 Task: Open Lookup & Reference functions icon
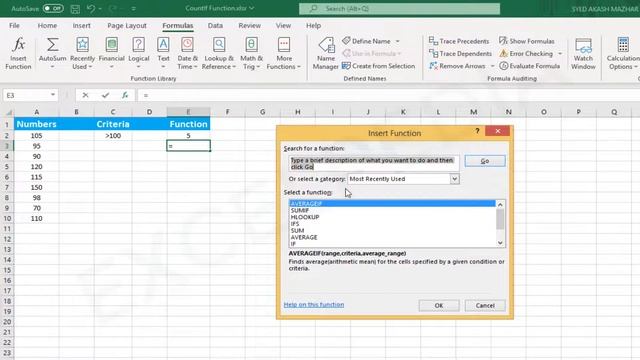219,44
